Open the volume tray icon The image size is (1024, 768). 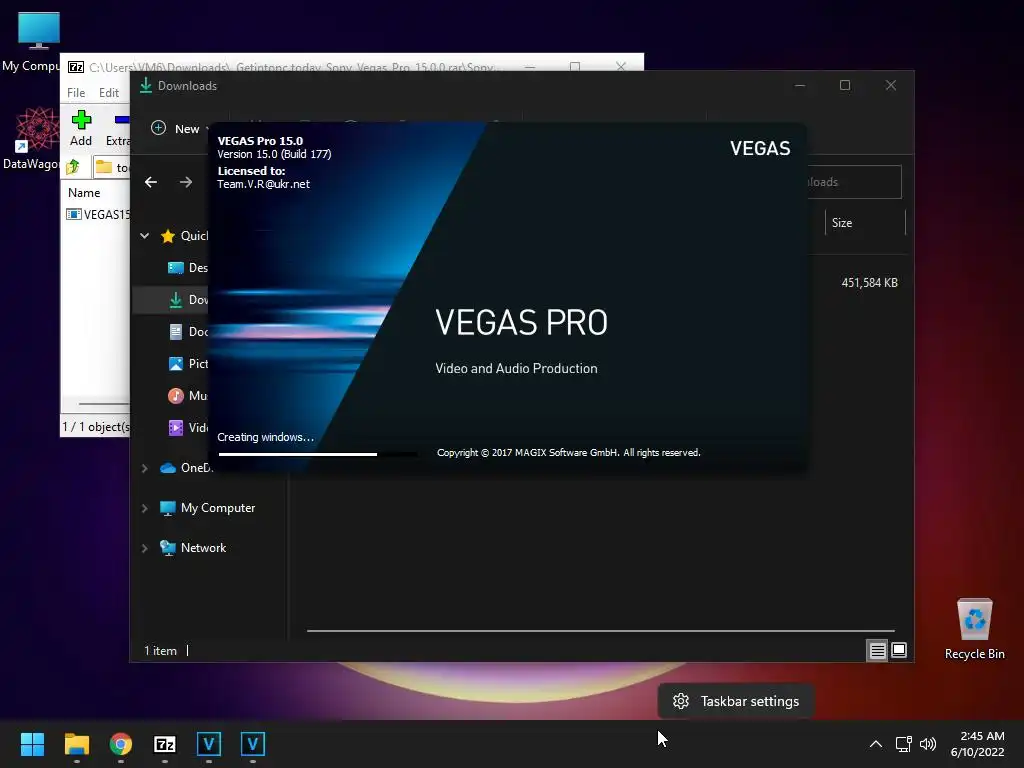(x=927, y=744)
